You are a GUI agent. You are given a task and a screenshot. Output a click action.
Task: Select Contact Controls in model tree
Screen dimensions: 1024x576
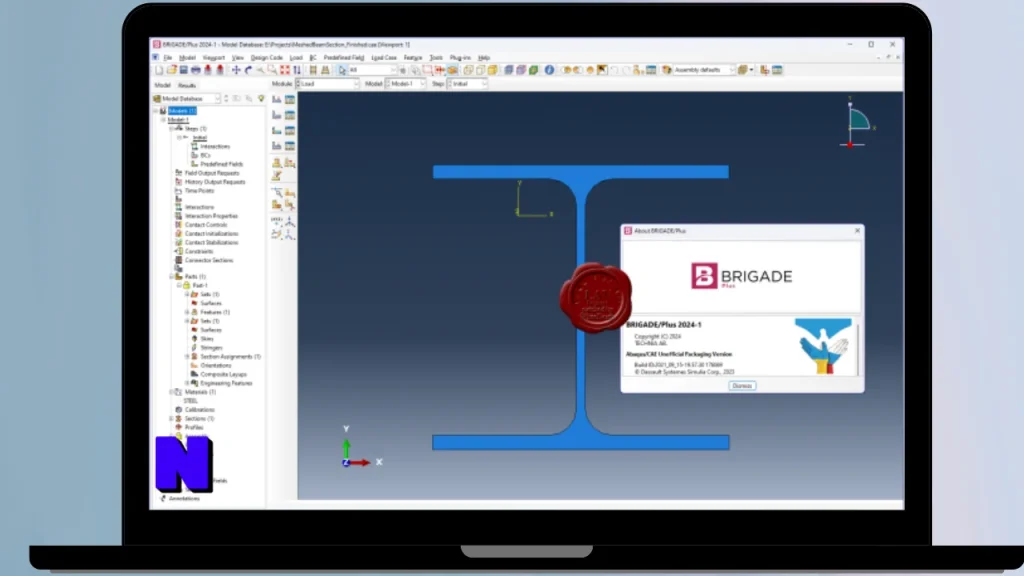[x=206, y=225]
